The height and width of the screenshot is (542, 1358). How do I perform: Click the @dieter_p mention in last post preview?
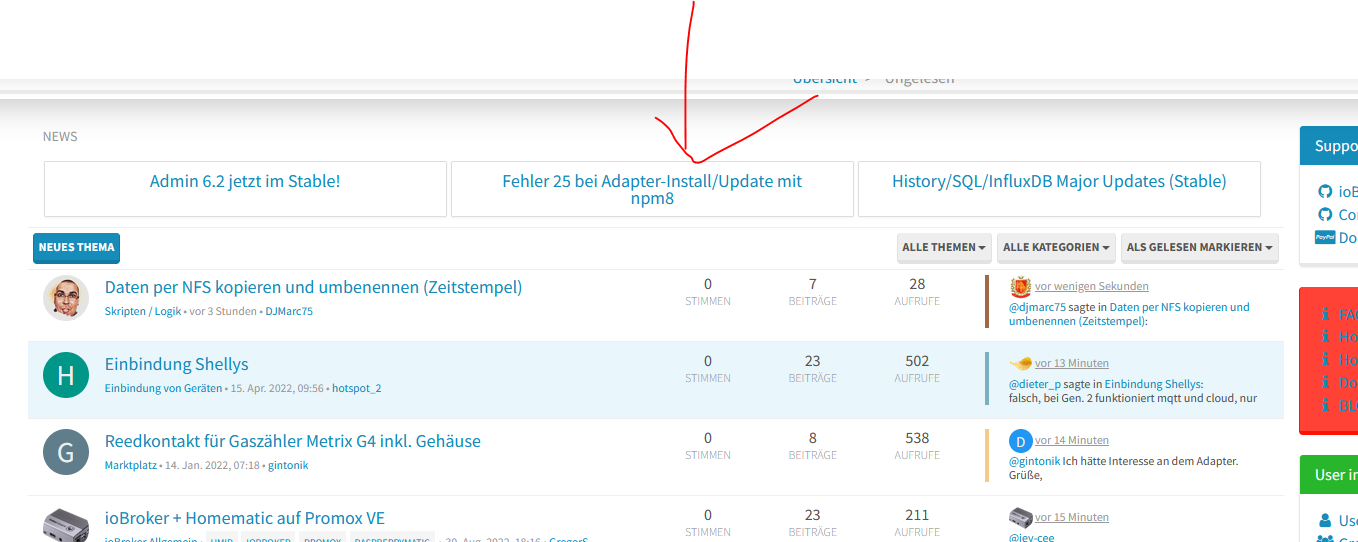tap(1035, 384)
